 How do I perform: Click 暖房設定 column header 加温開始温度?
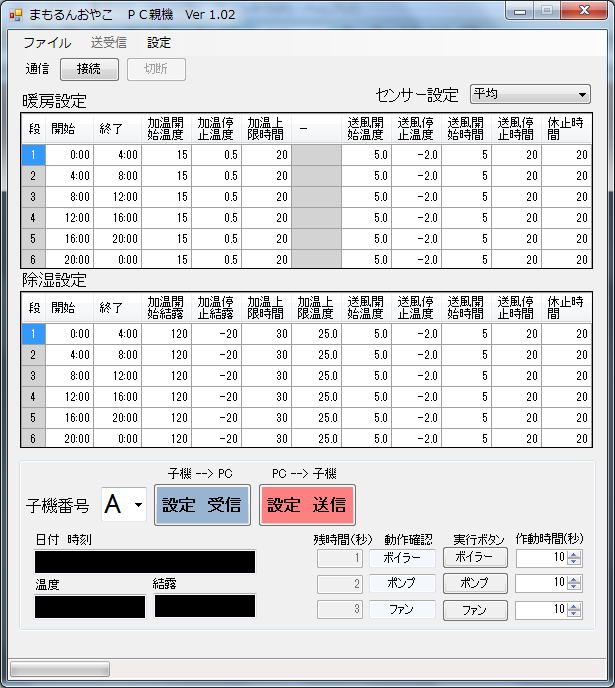166,129
